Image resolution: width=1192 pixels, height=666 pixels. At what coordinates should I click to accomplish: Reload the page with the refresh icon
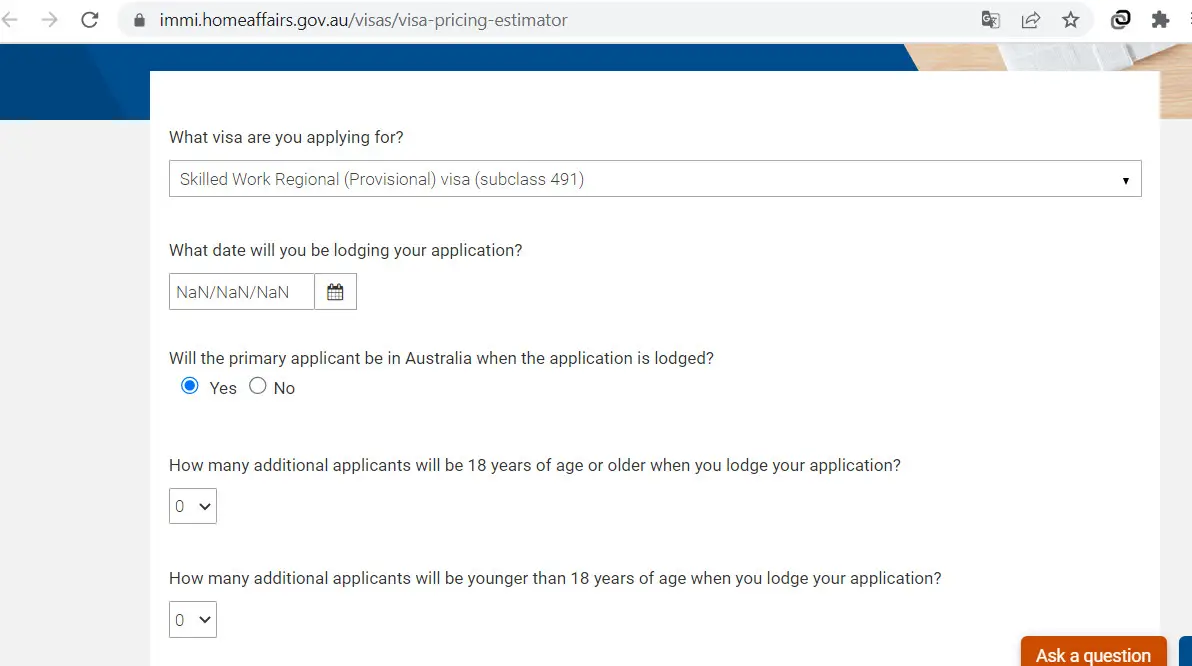(x=90, y=20)
